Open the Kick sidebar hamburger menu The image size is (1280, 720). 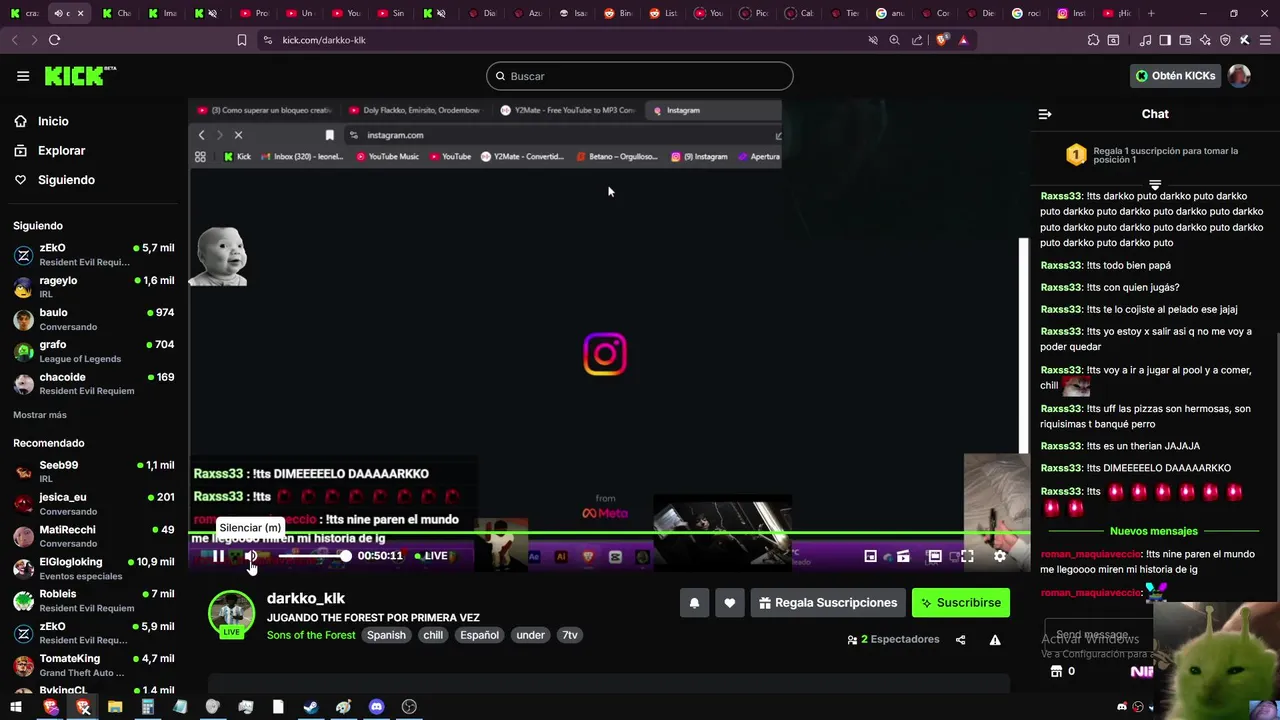pos(23,76)
